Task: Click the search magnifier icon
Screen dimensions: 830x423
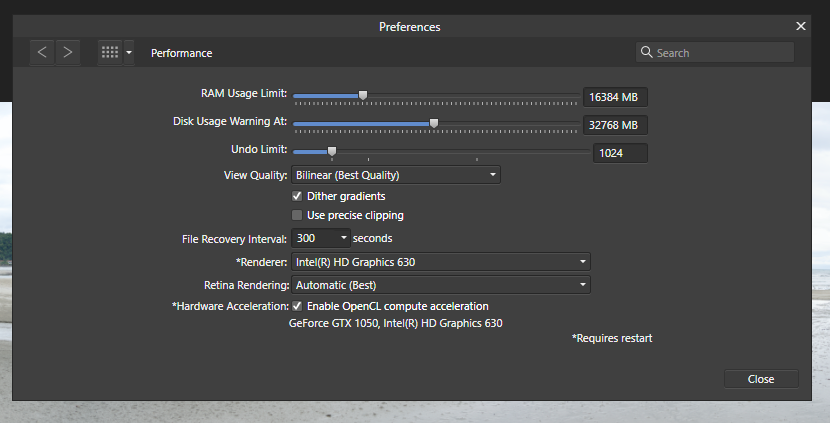Action: pos(646,52)
